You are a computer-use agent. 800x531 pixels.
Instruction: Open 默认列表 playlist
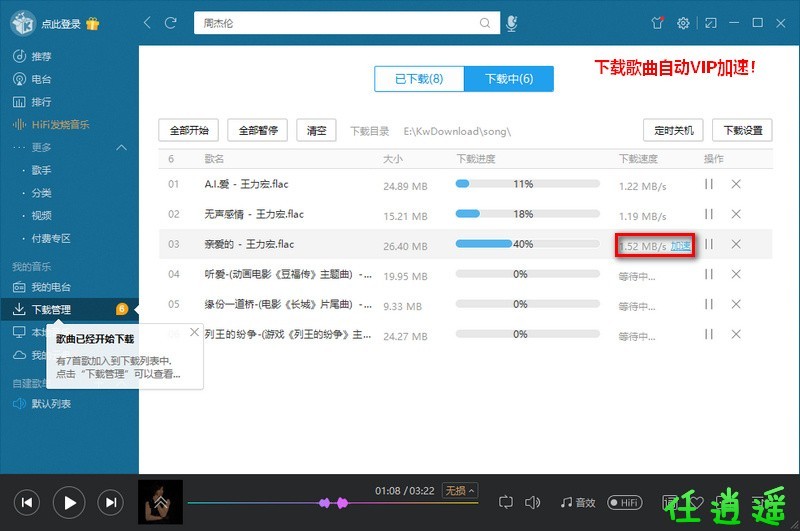[x=42, y=403]
